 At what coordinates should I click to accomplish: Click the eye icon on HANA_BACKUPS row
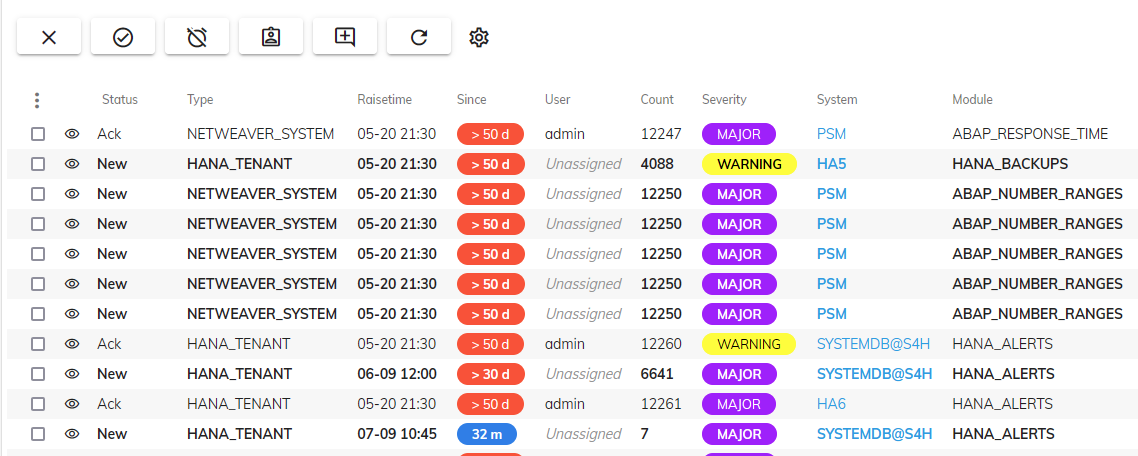72,164
